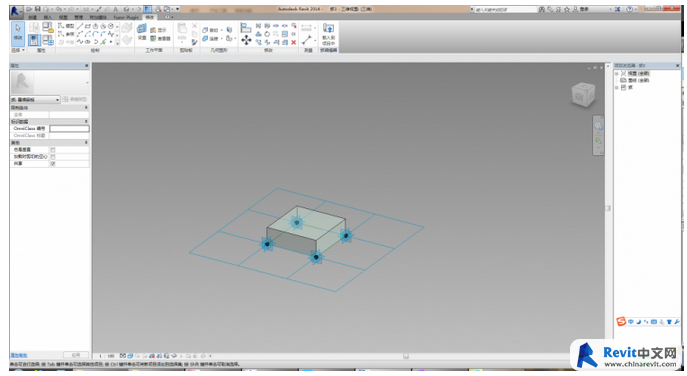Close the Project Browser panel
Image resolution: width=687 pixels, height=376 pixels.
click(677, 66)
